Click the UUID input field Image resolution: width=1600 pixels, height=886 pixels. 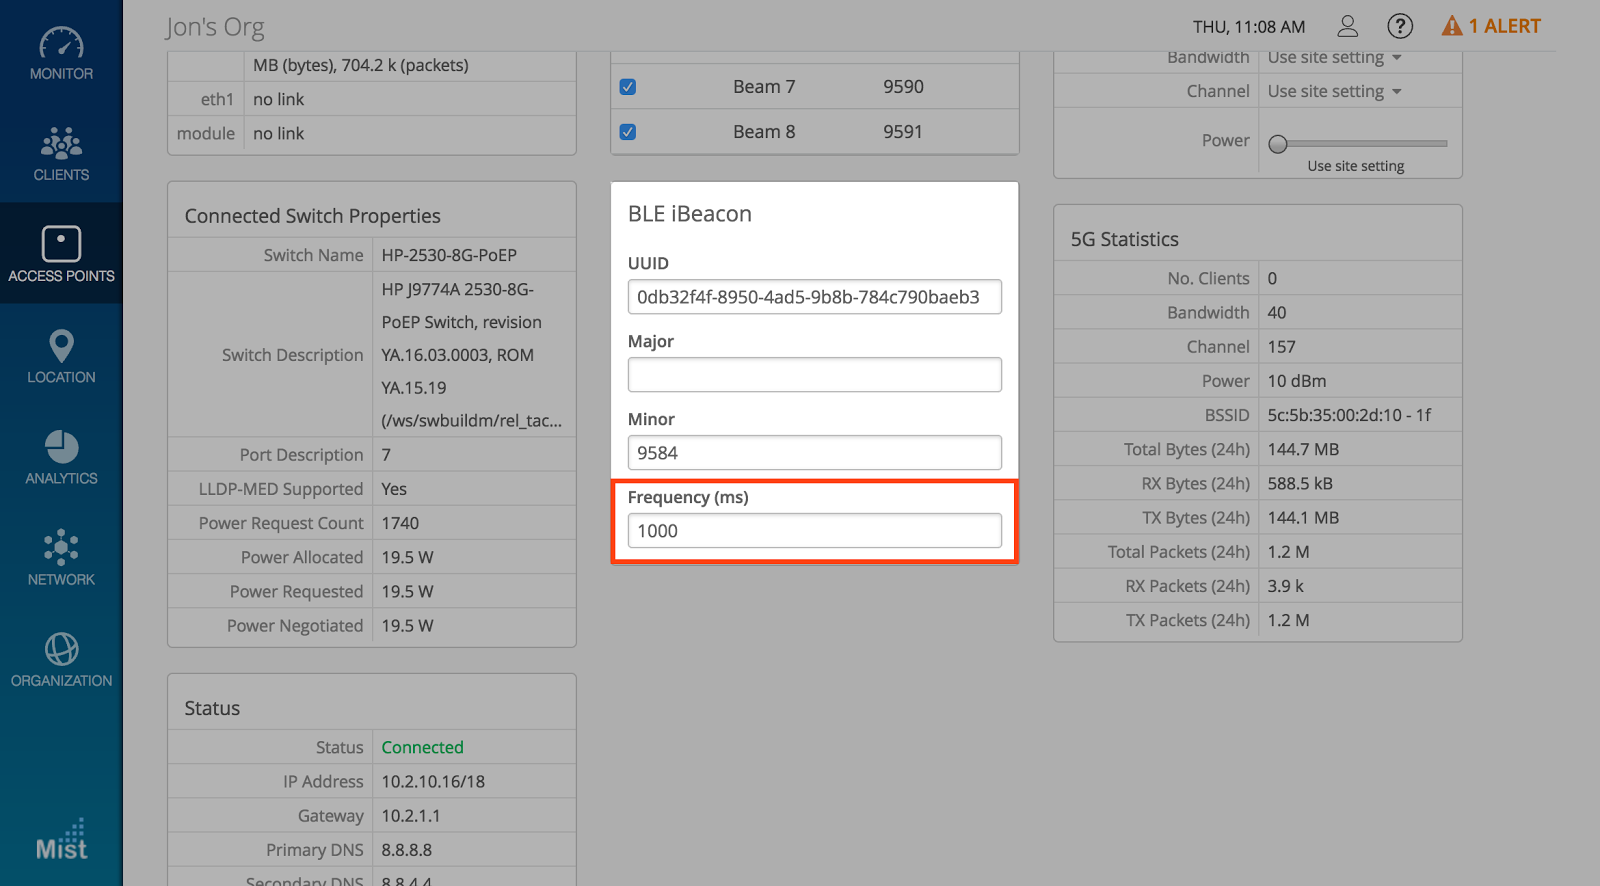[814, 297]
